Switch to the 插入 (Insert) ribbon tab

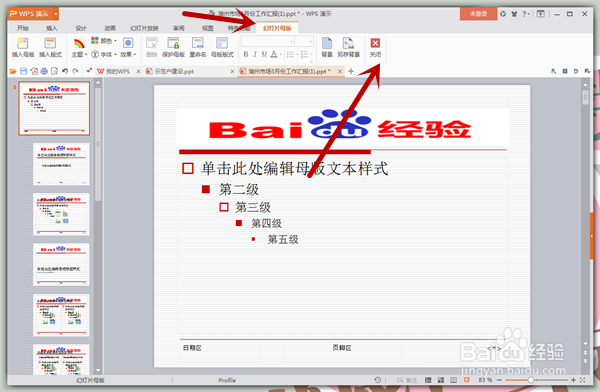[x=52, y=28]
